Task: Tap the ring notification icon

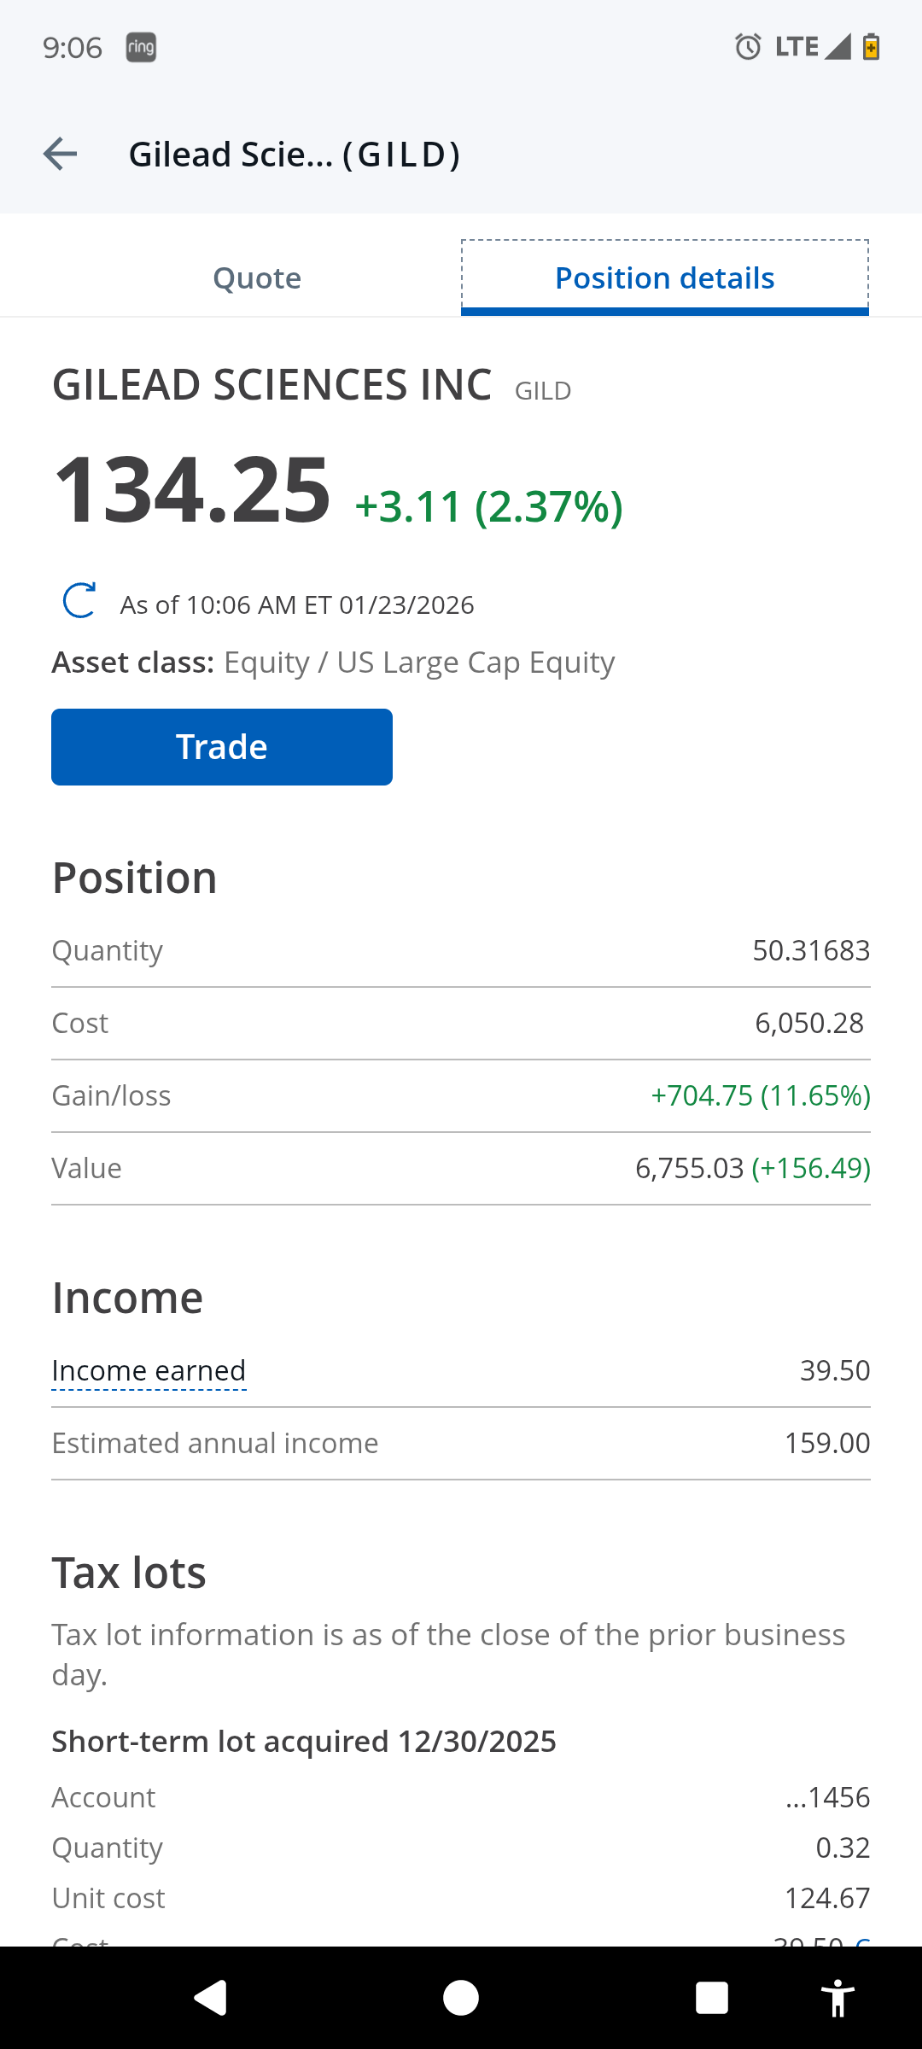Action: click(x=141, y=47)
